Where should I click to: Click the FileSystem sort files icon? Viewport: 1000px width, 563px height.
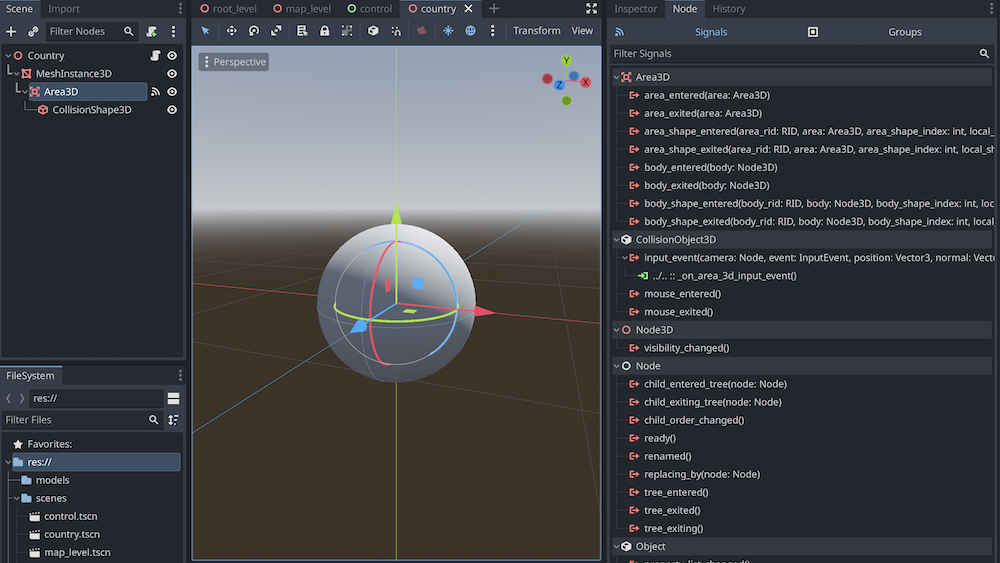(x=173, y=420)
